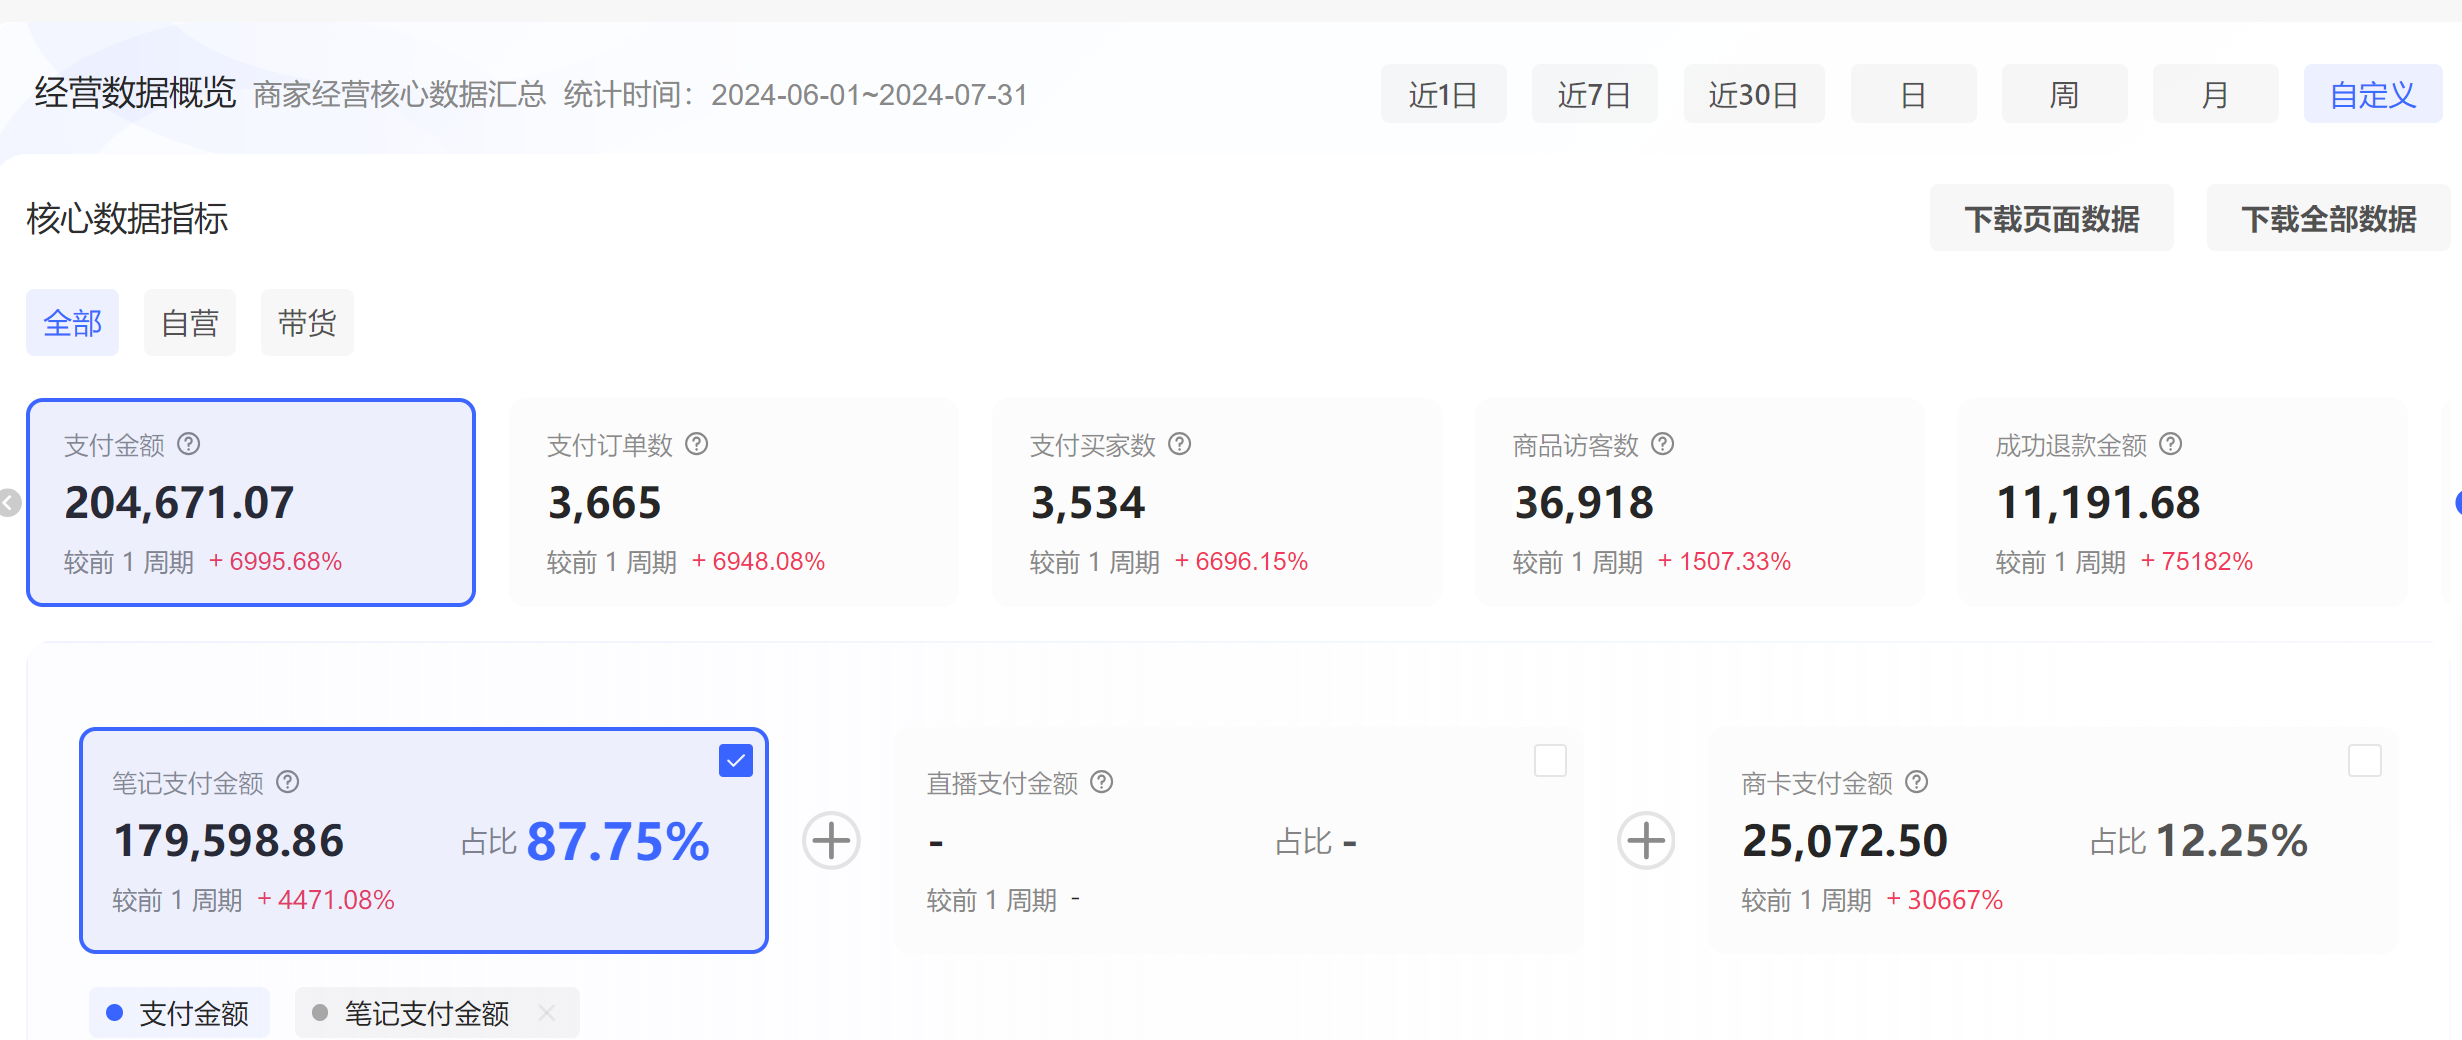Switch to the 带货 tab
2462x1040 pixels.
(x=307, y=323)
